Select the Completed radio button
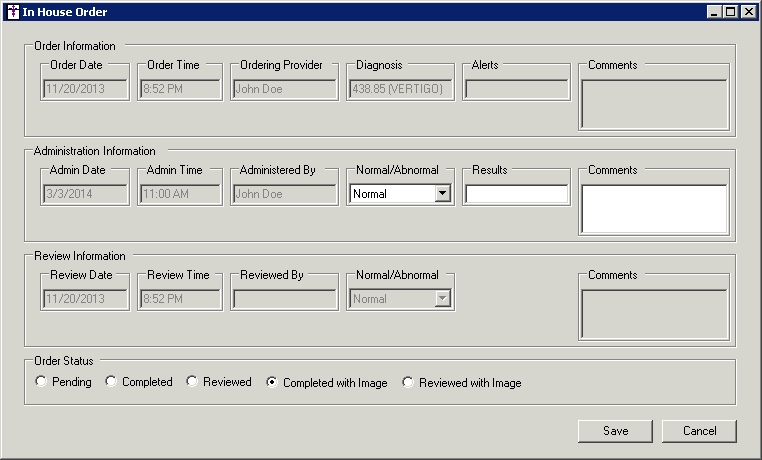The image size is (762, 460). pyautogui.click(x=111, y=382)
